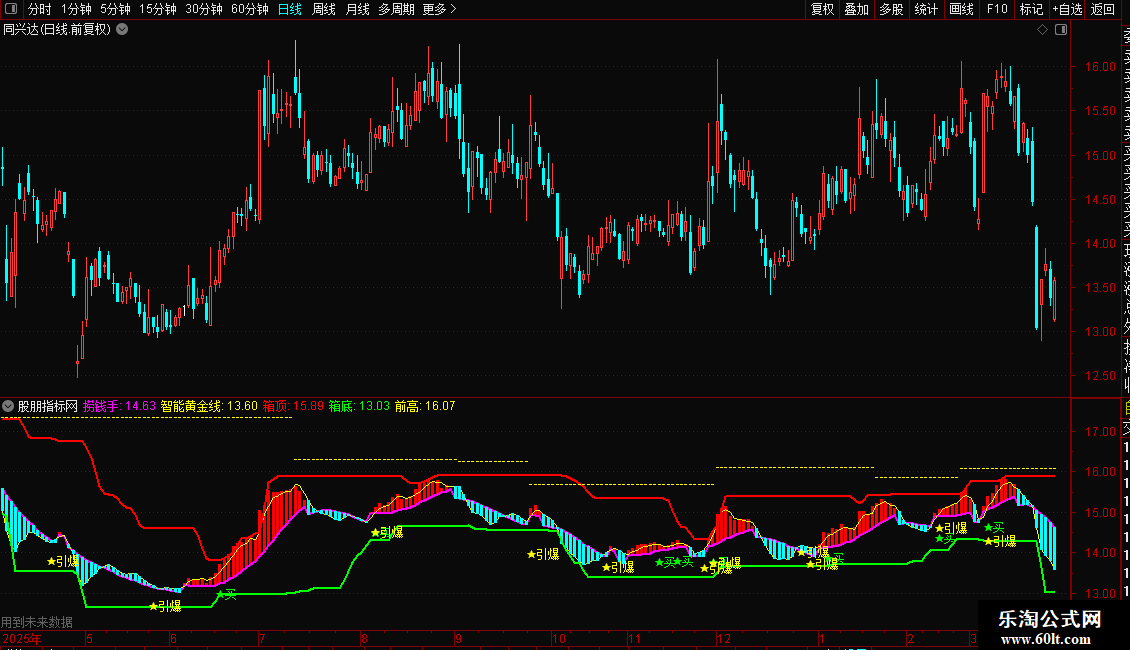This screenshot has height=650, width=1130.
Task: Open the 画线 drawing tools
Action: tap(961, 9)
